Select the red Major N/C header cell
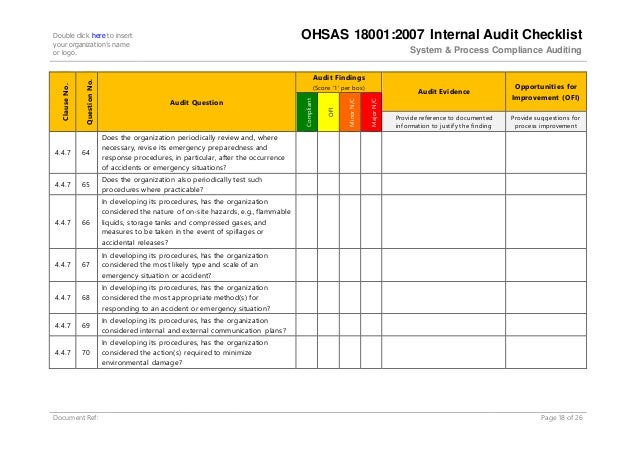Viewport: 638px width, 452px height. pos(371,112)
